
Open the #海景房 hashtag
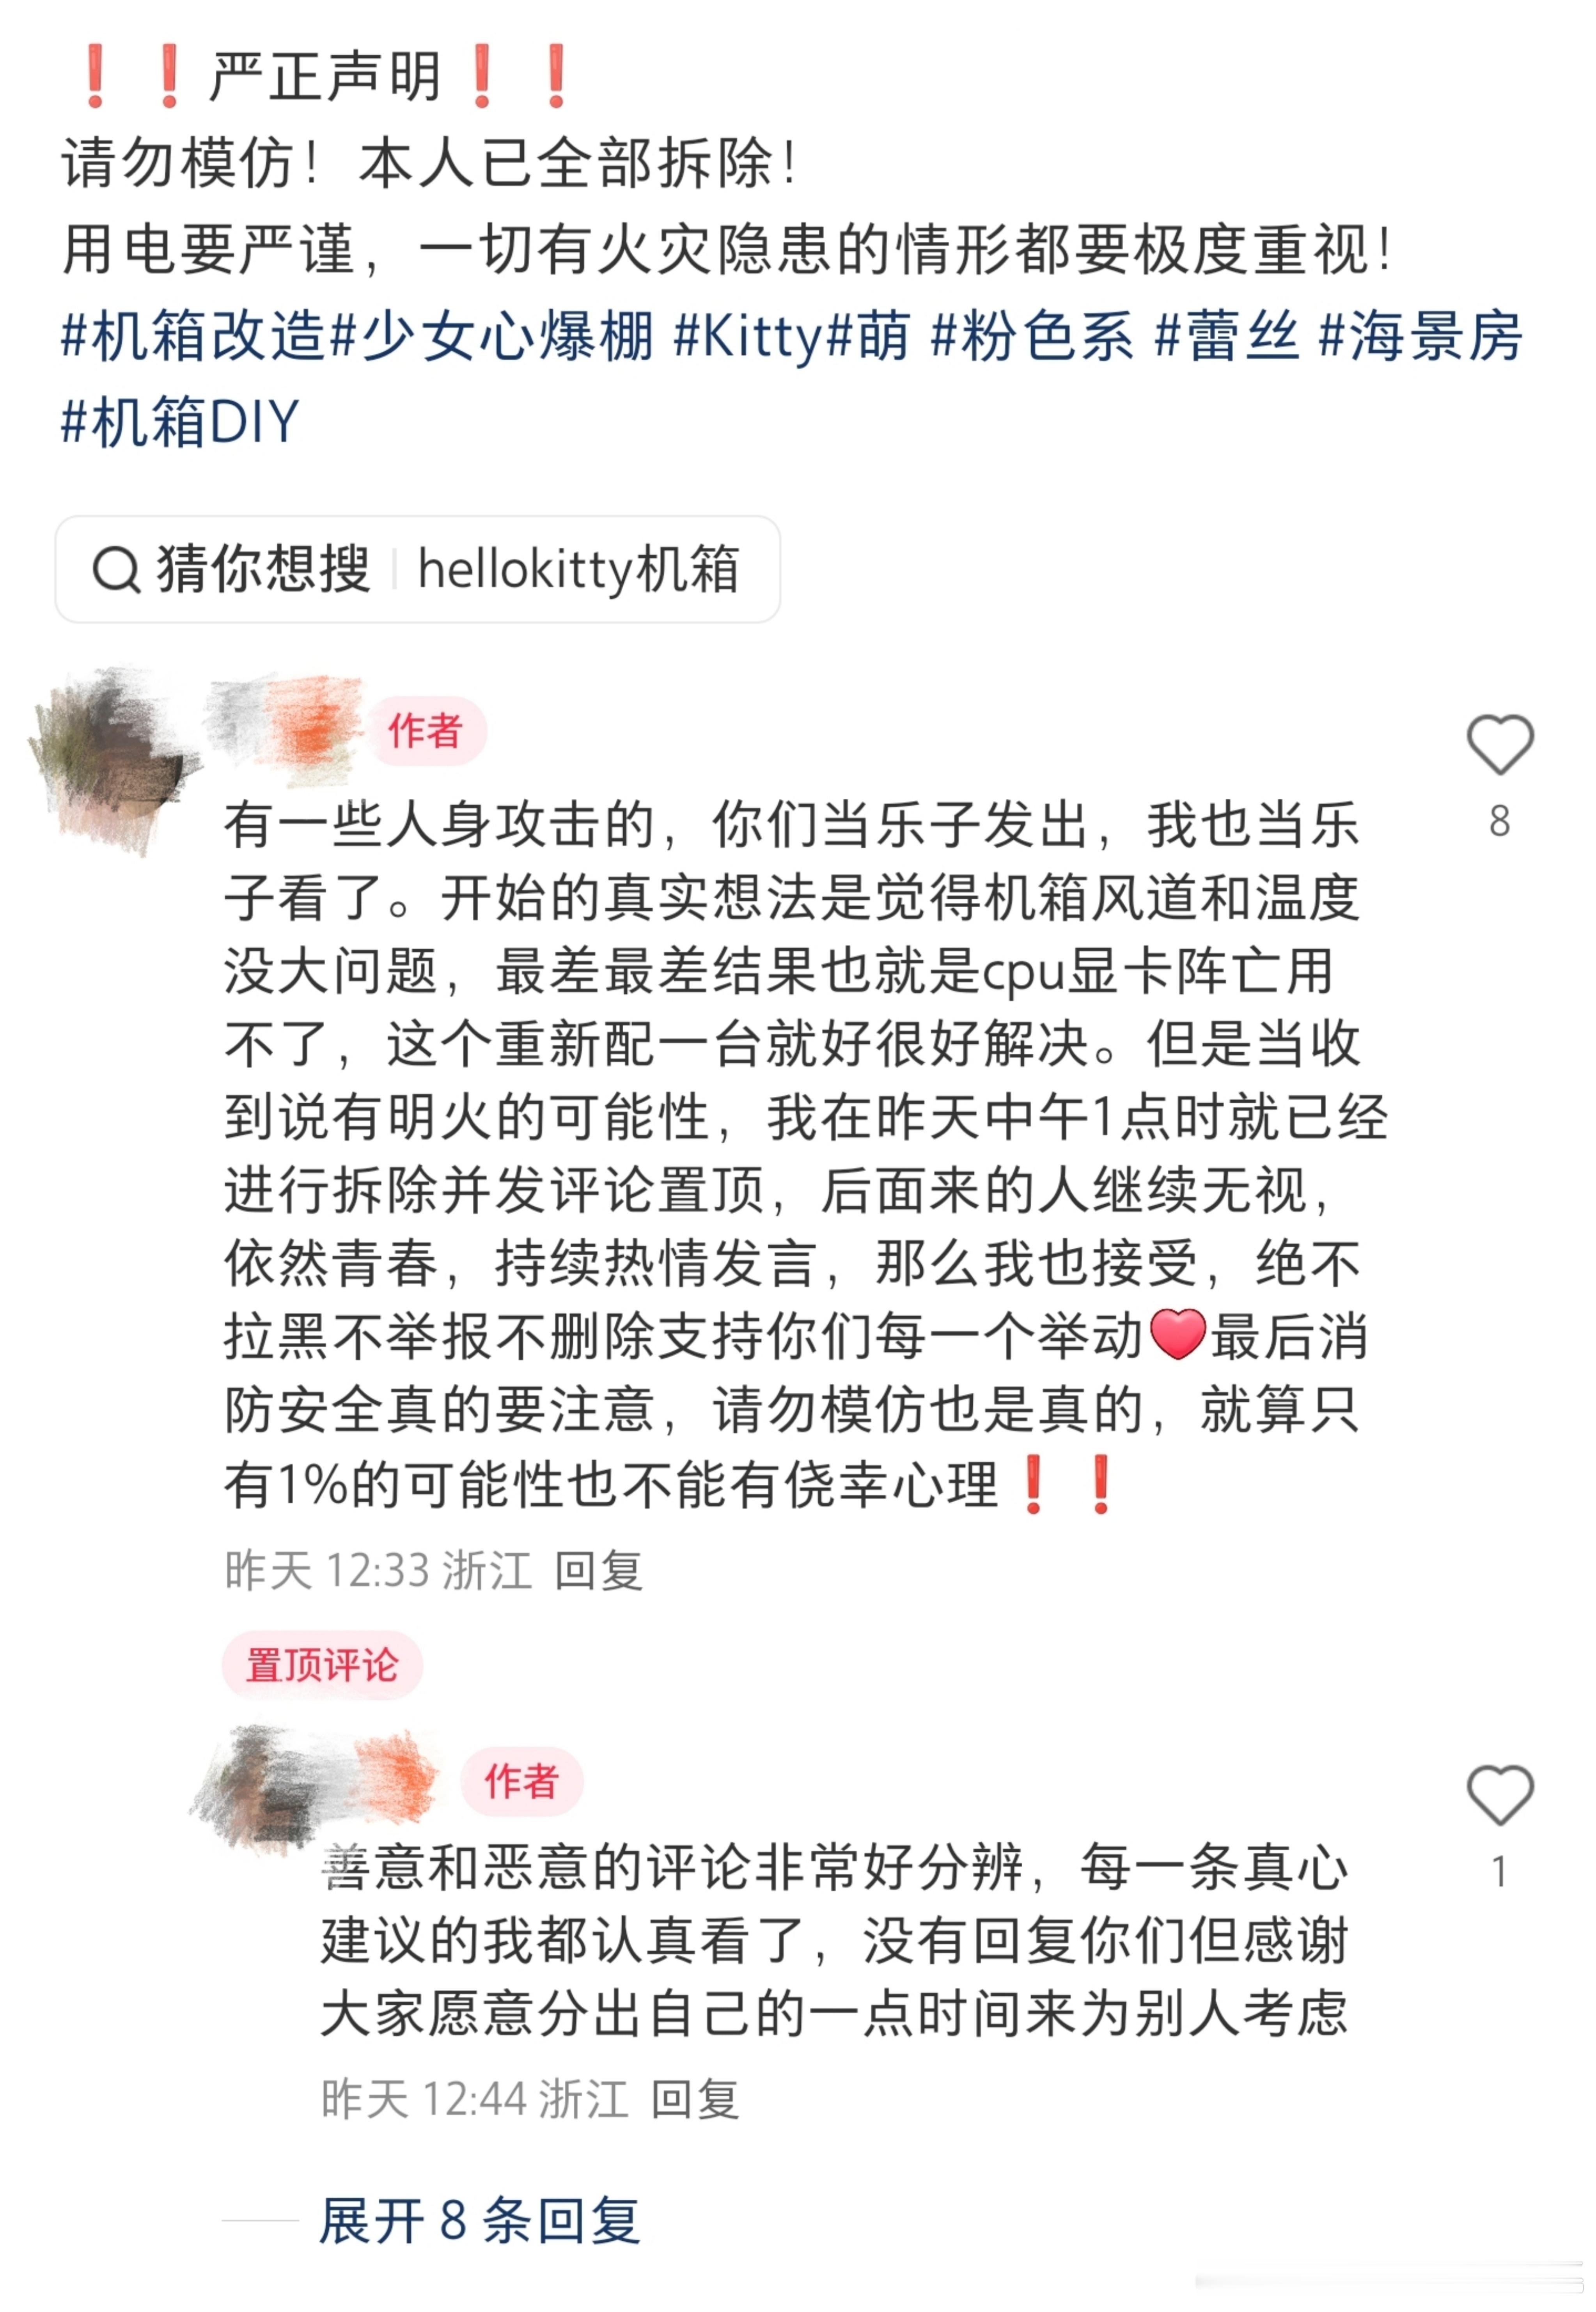[x=1420, y=335]
